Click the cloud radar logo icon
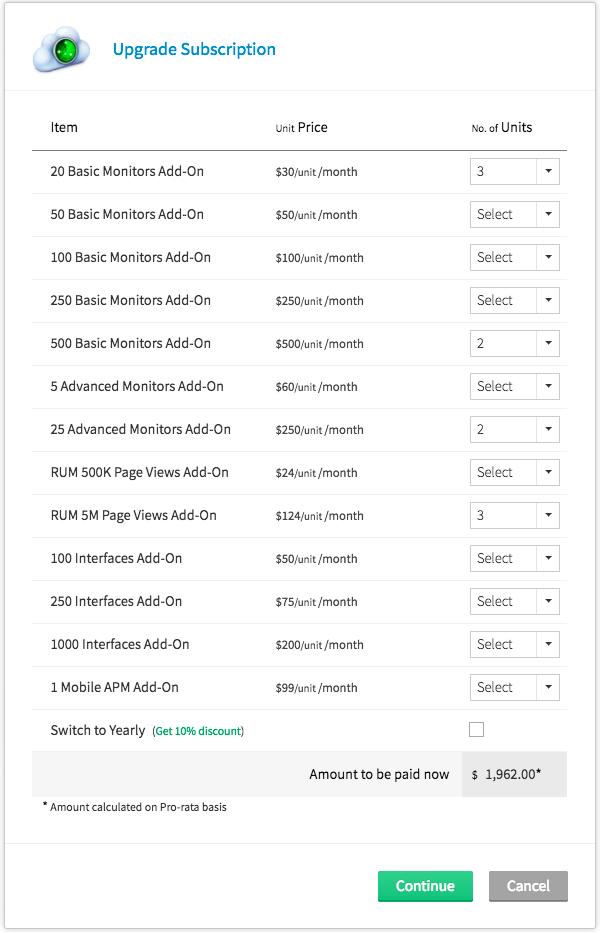600x933 pixels. coord(61,50)
